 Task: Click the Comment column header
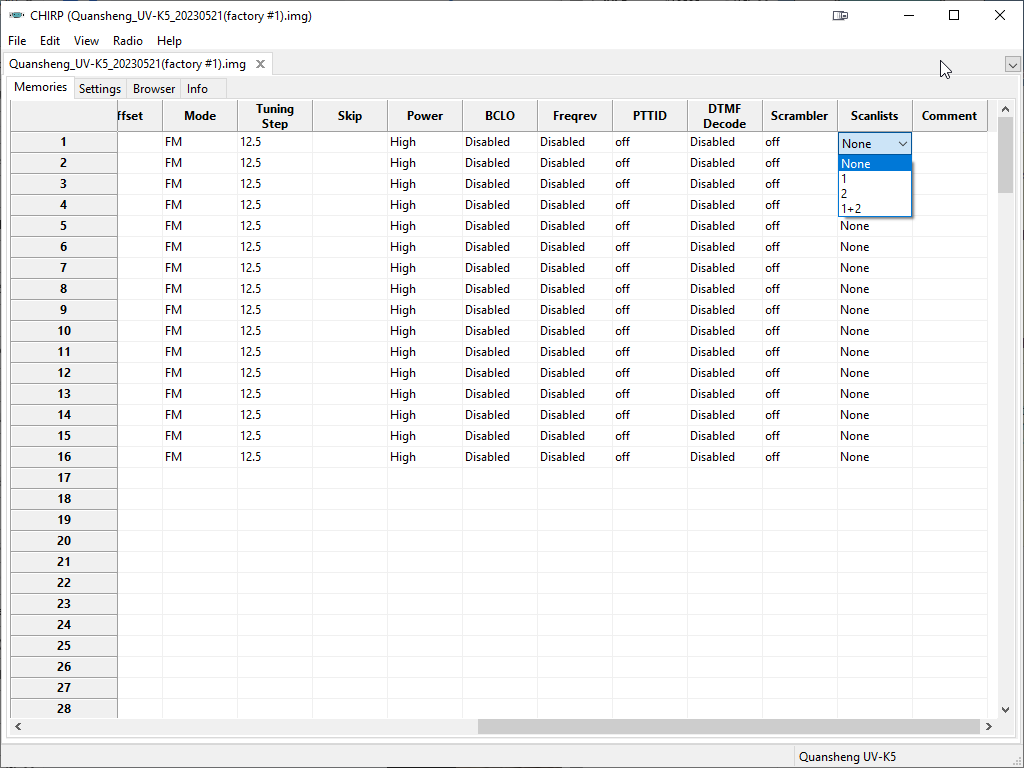[950, 116]
